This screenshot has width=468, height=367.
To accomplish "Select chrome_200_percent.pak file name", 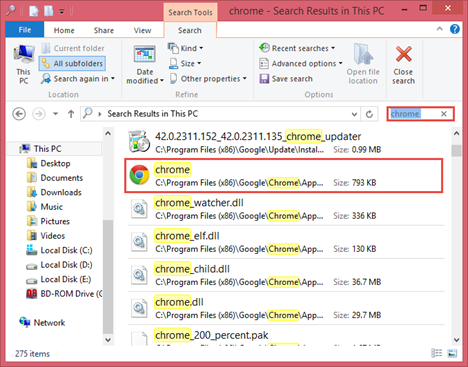I will click(212, 335).
